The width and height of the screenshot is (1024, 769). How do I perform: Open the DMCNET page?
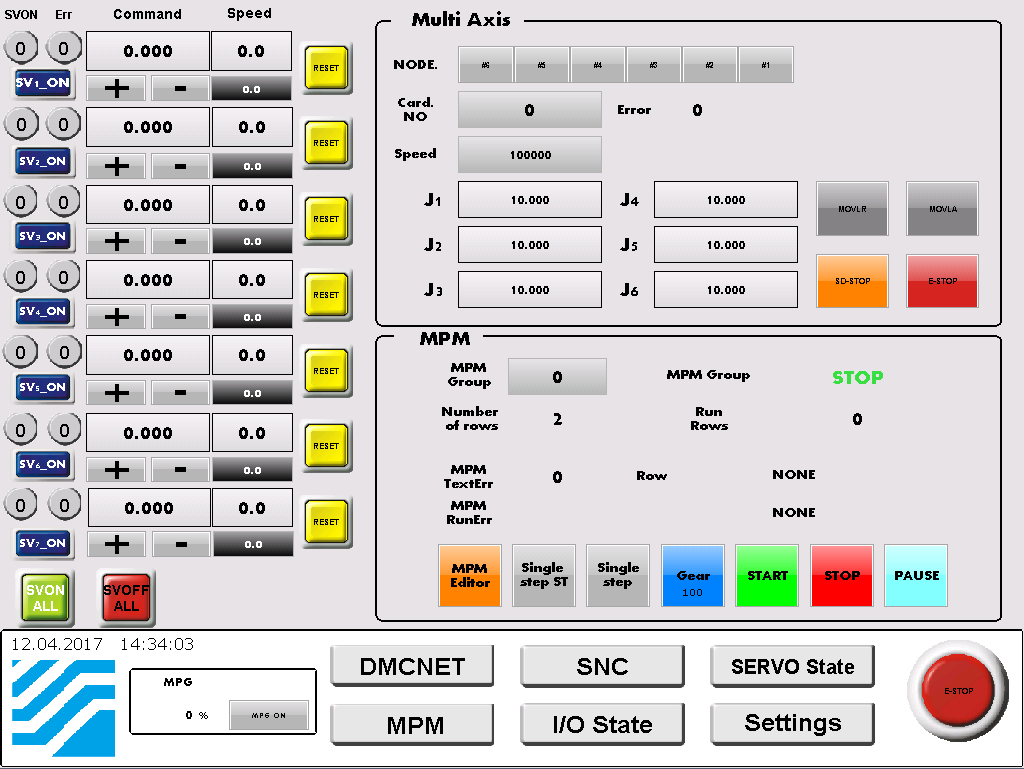tap(413, 667)
